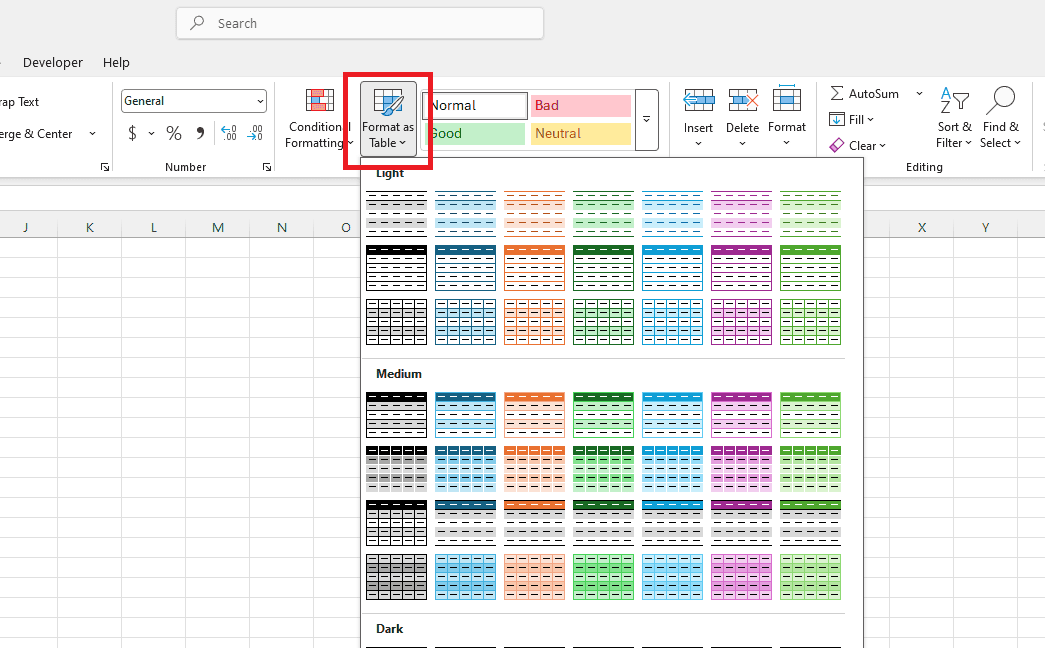Click the Delete cells icon

pos(742,100)
